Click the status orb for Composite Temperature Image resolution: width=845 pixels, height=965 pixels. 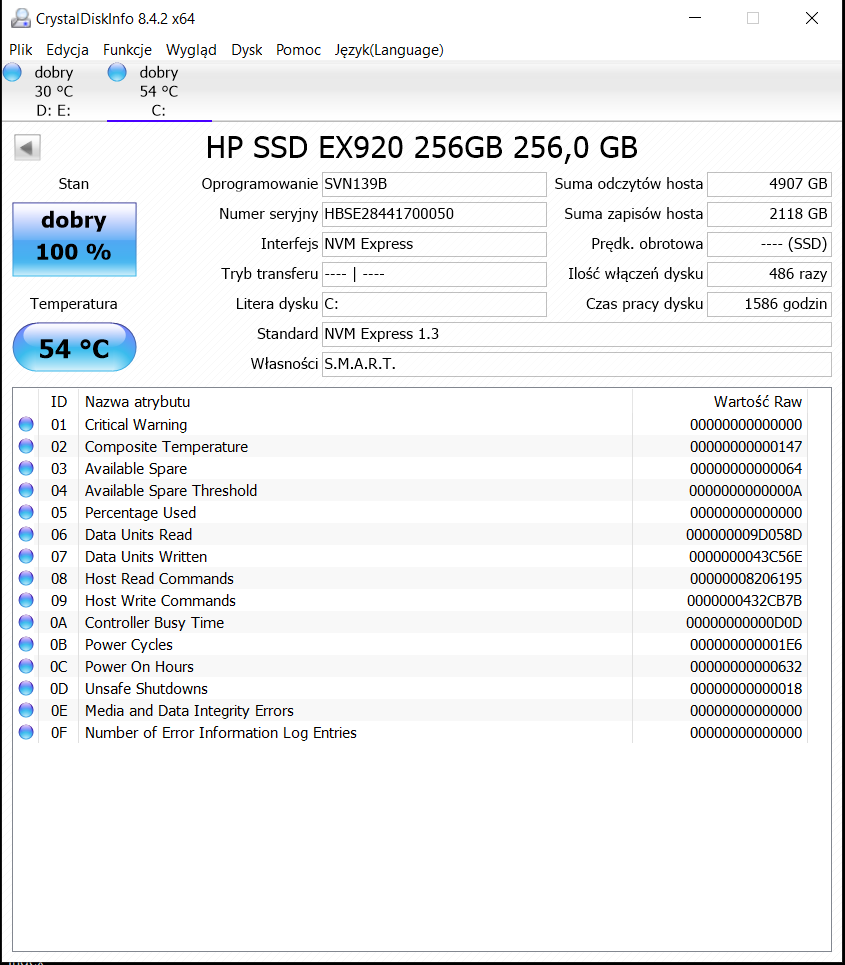click(x=26, y=446)
